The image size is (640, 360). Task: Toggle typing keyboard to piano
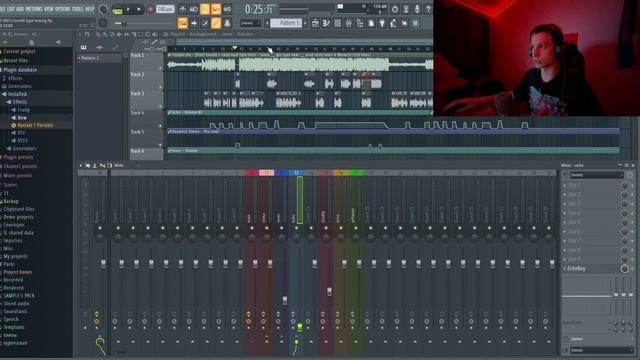click(183, 23)
